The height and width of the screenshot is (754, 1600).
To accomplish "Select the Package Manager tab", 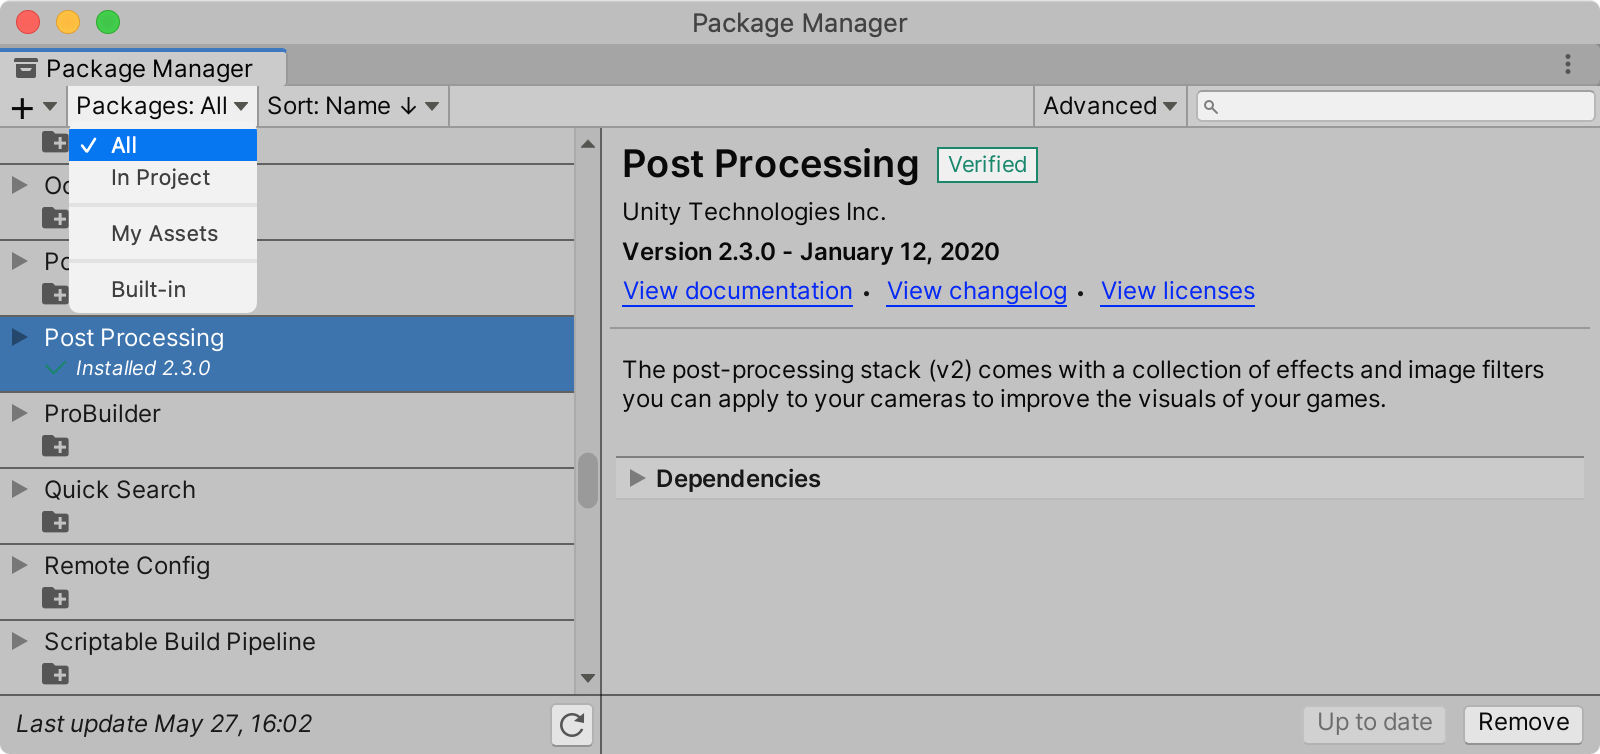I will click(x=143, y=68).
